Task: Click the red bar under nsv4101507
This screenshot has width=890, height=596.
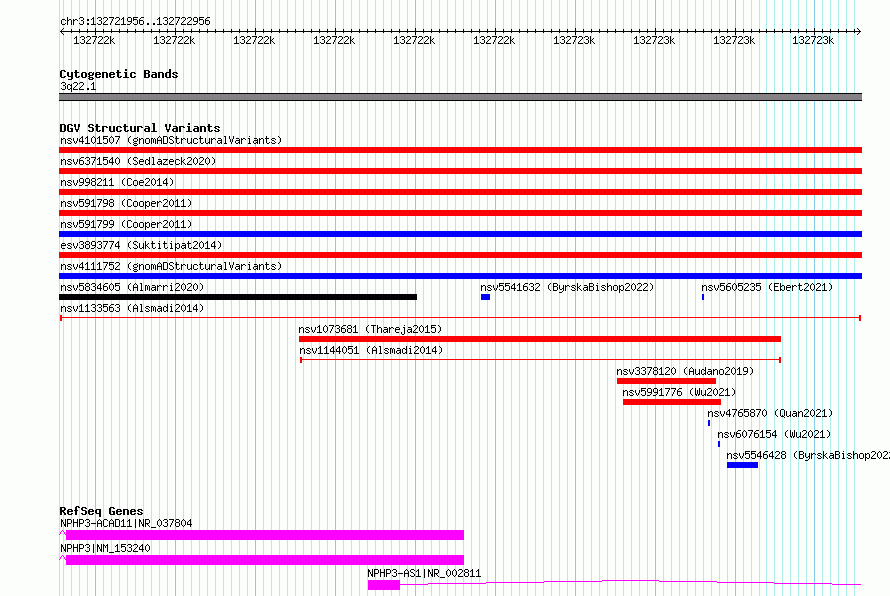Action: coord(460,150)
